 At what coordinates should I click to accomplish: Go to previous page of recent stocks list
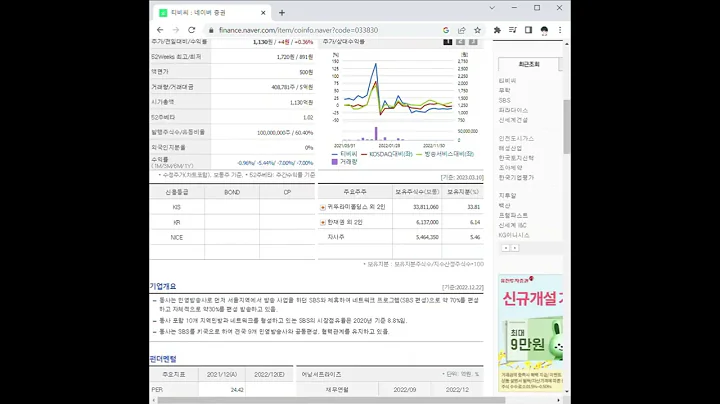pos(506,248)
